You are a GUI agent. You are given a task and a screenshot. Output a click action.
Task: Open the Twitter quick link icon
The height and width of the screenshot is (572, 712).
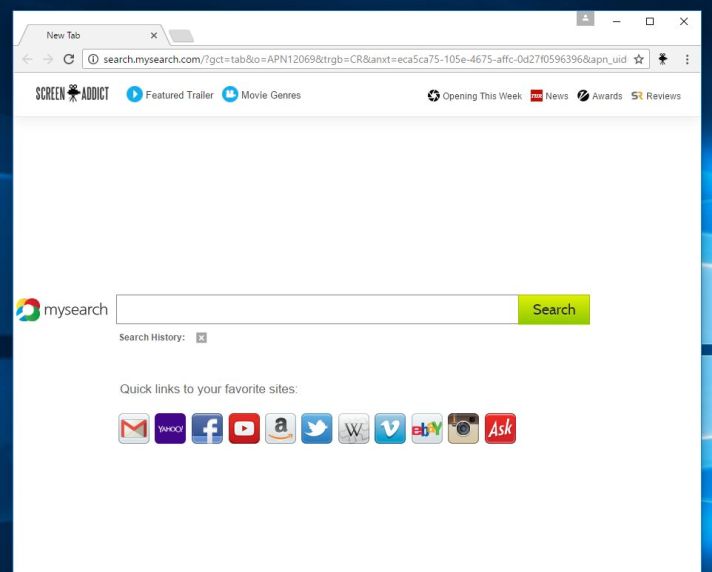tap(317, 428)
